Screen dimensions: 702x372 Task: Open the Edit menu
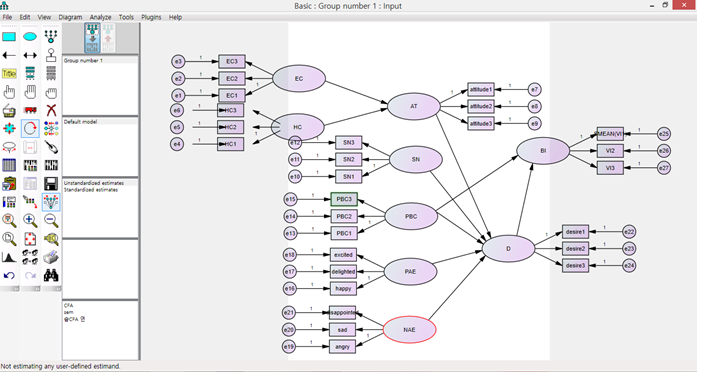(25, 17)
